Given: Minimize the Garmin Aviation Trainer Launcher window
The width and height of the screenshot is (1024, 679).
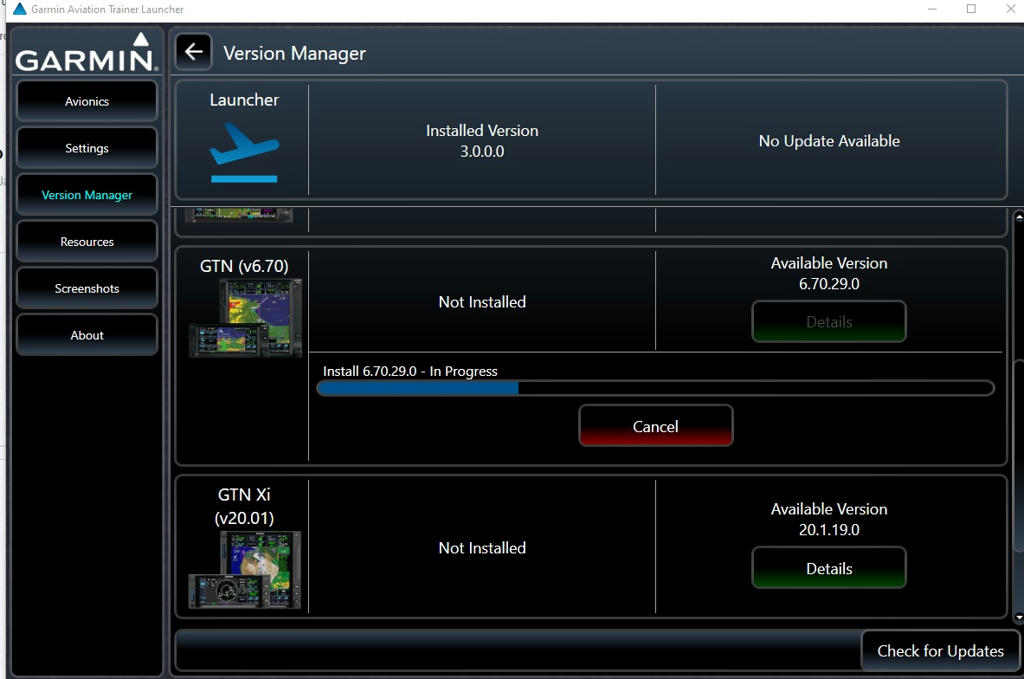Looking at the screenshot, I should coord(932,9).
